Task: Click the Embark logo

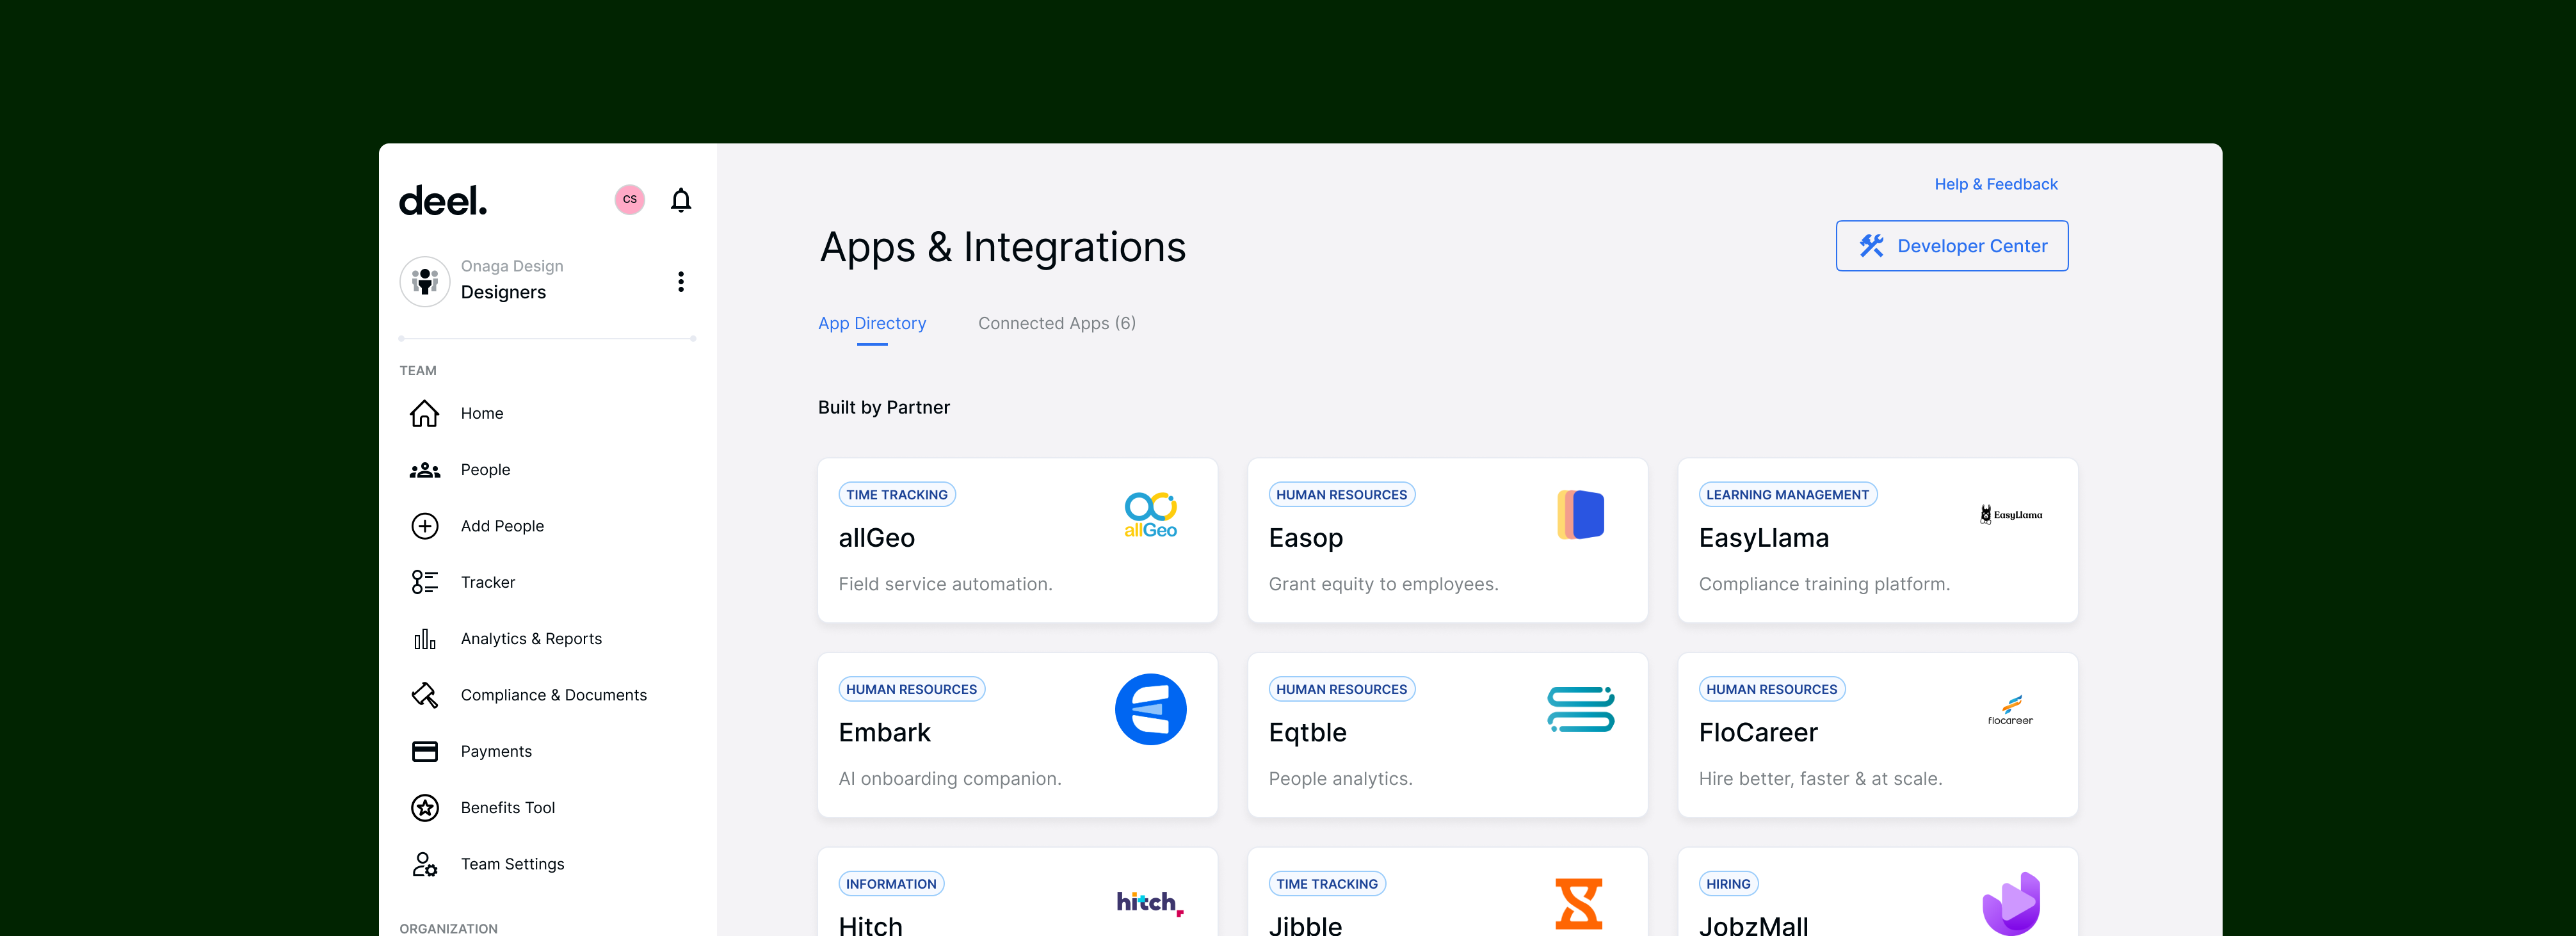Action: (1150, 710)
